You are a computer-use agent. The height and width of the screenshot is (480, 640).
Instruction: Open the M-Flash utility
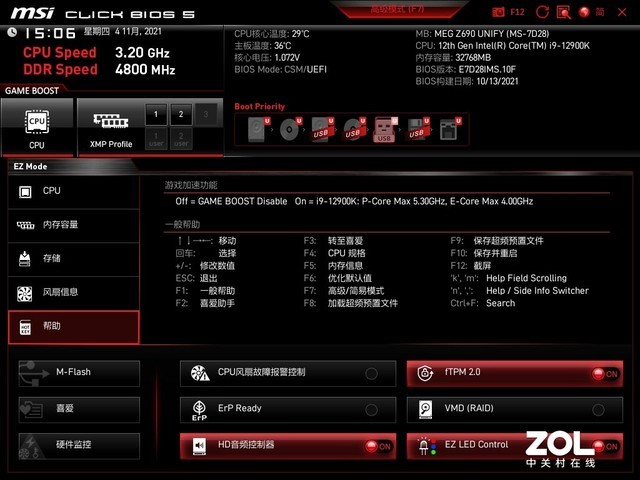pos(79,373)
